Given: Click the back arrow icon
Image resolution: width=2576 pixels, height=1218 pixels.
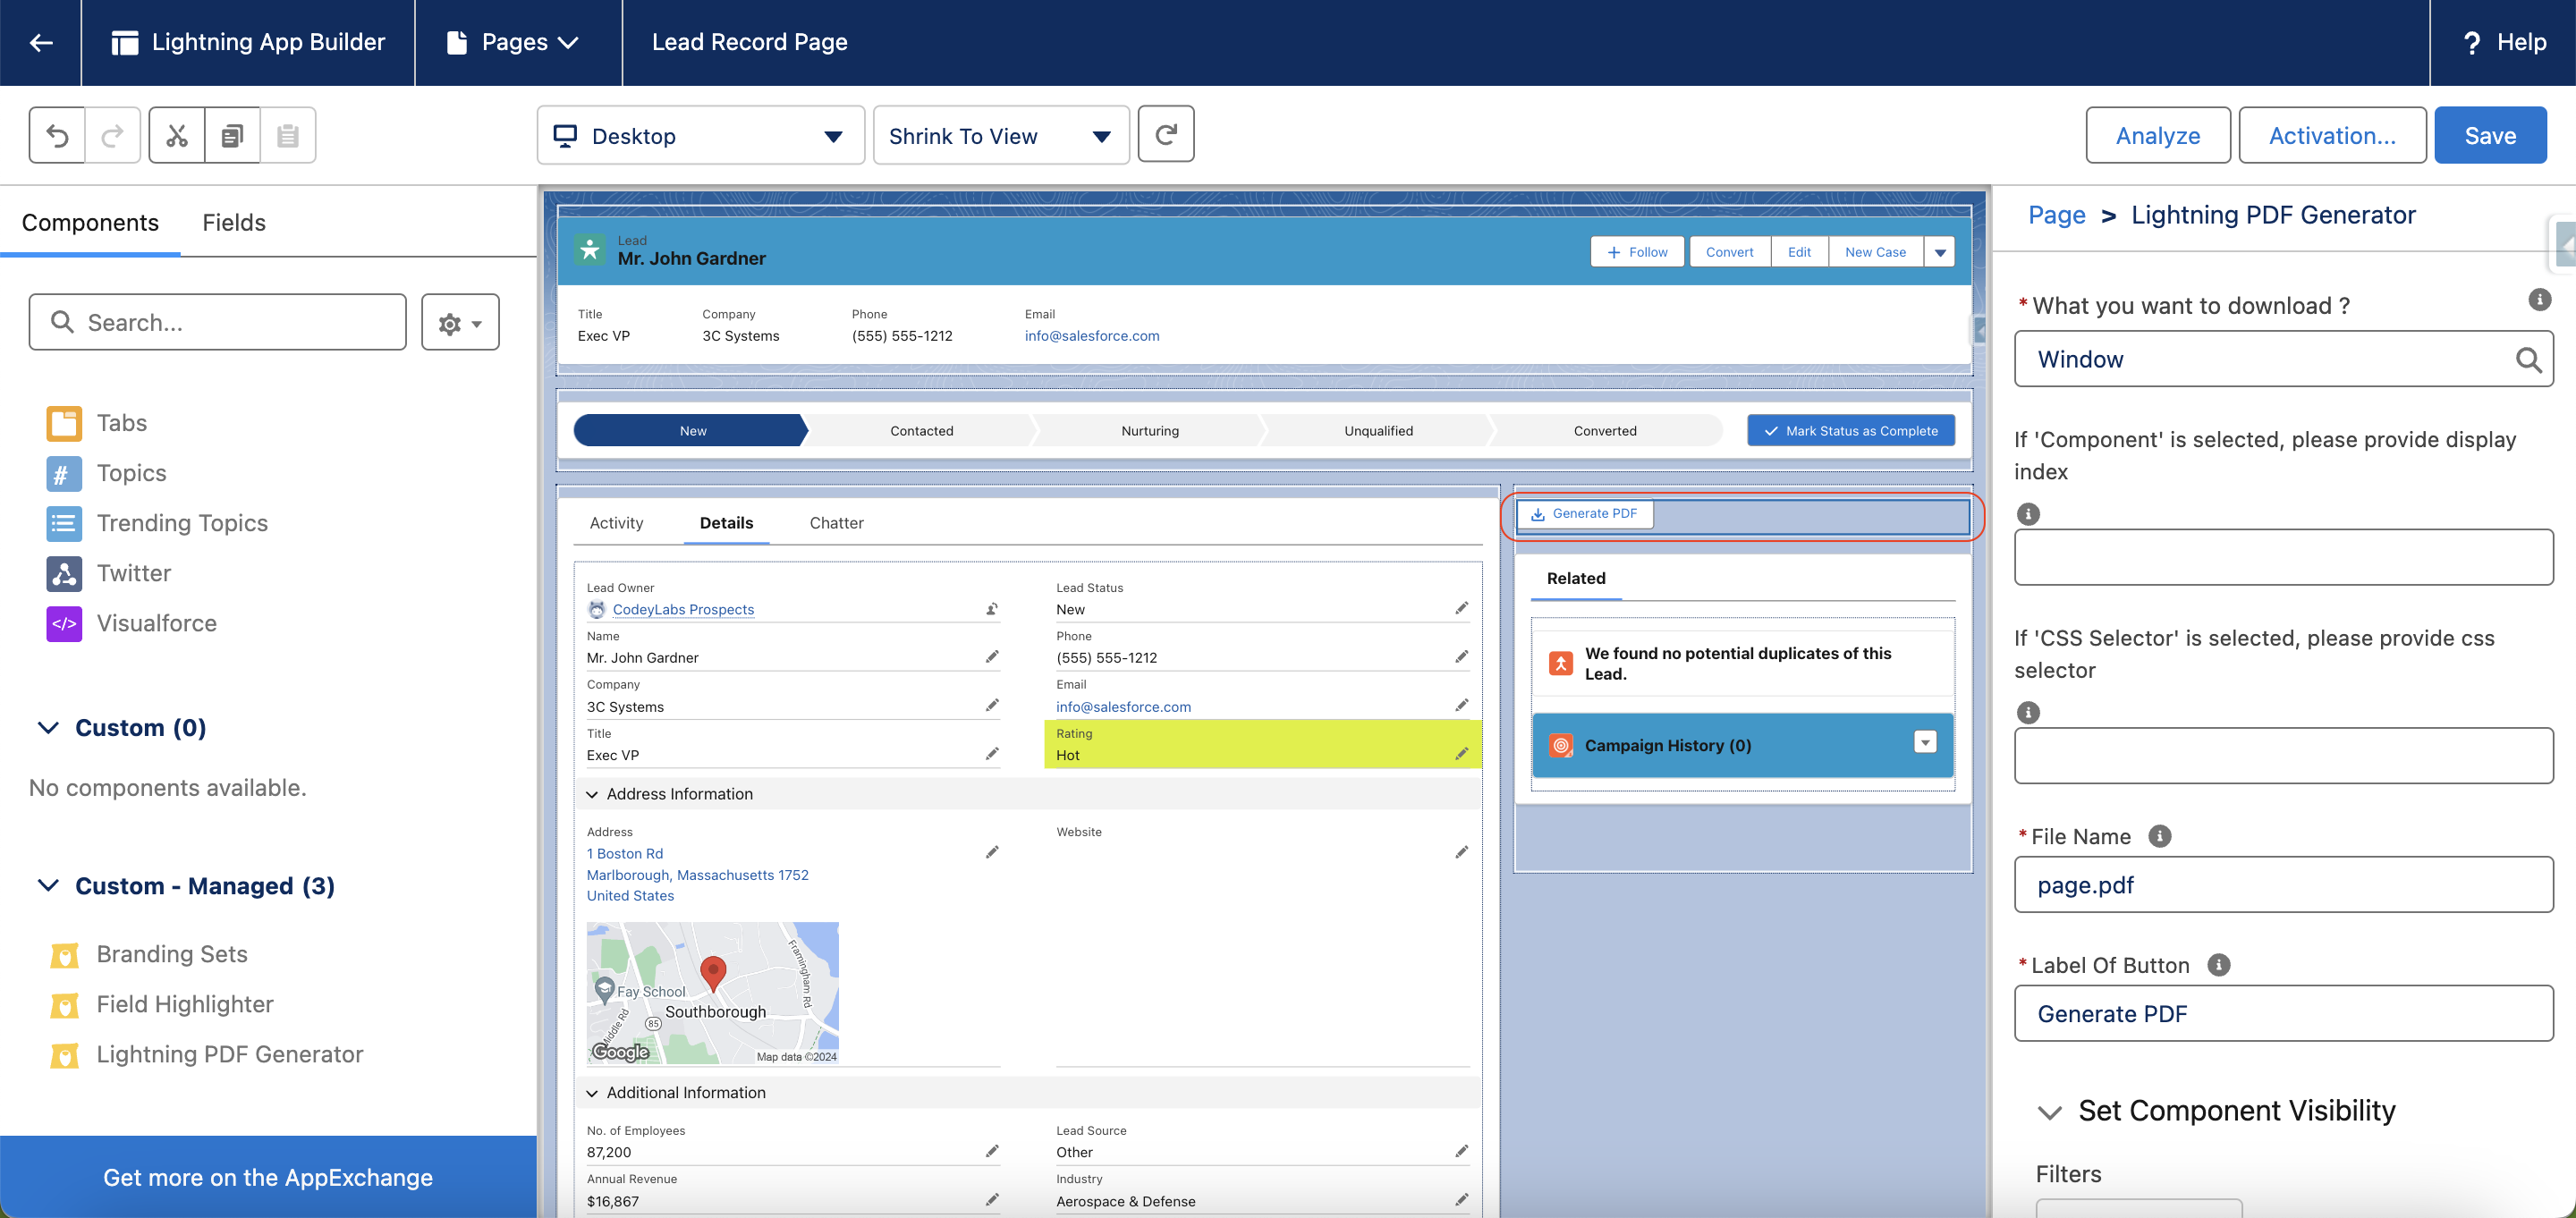Looking at the screenshot, I should [41, 42].
